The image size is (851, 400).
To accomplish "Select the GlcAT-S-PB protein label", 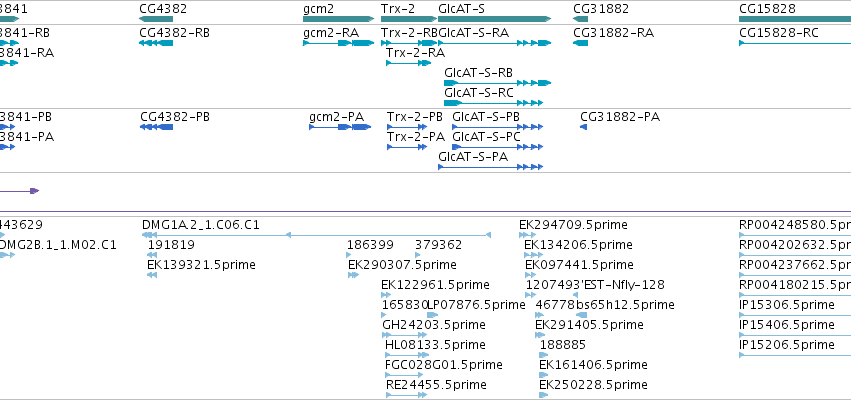I will (x=486, y=117).
